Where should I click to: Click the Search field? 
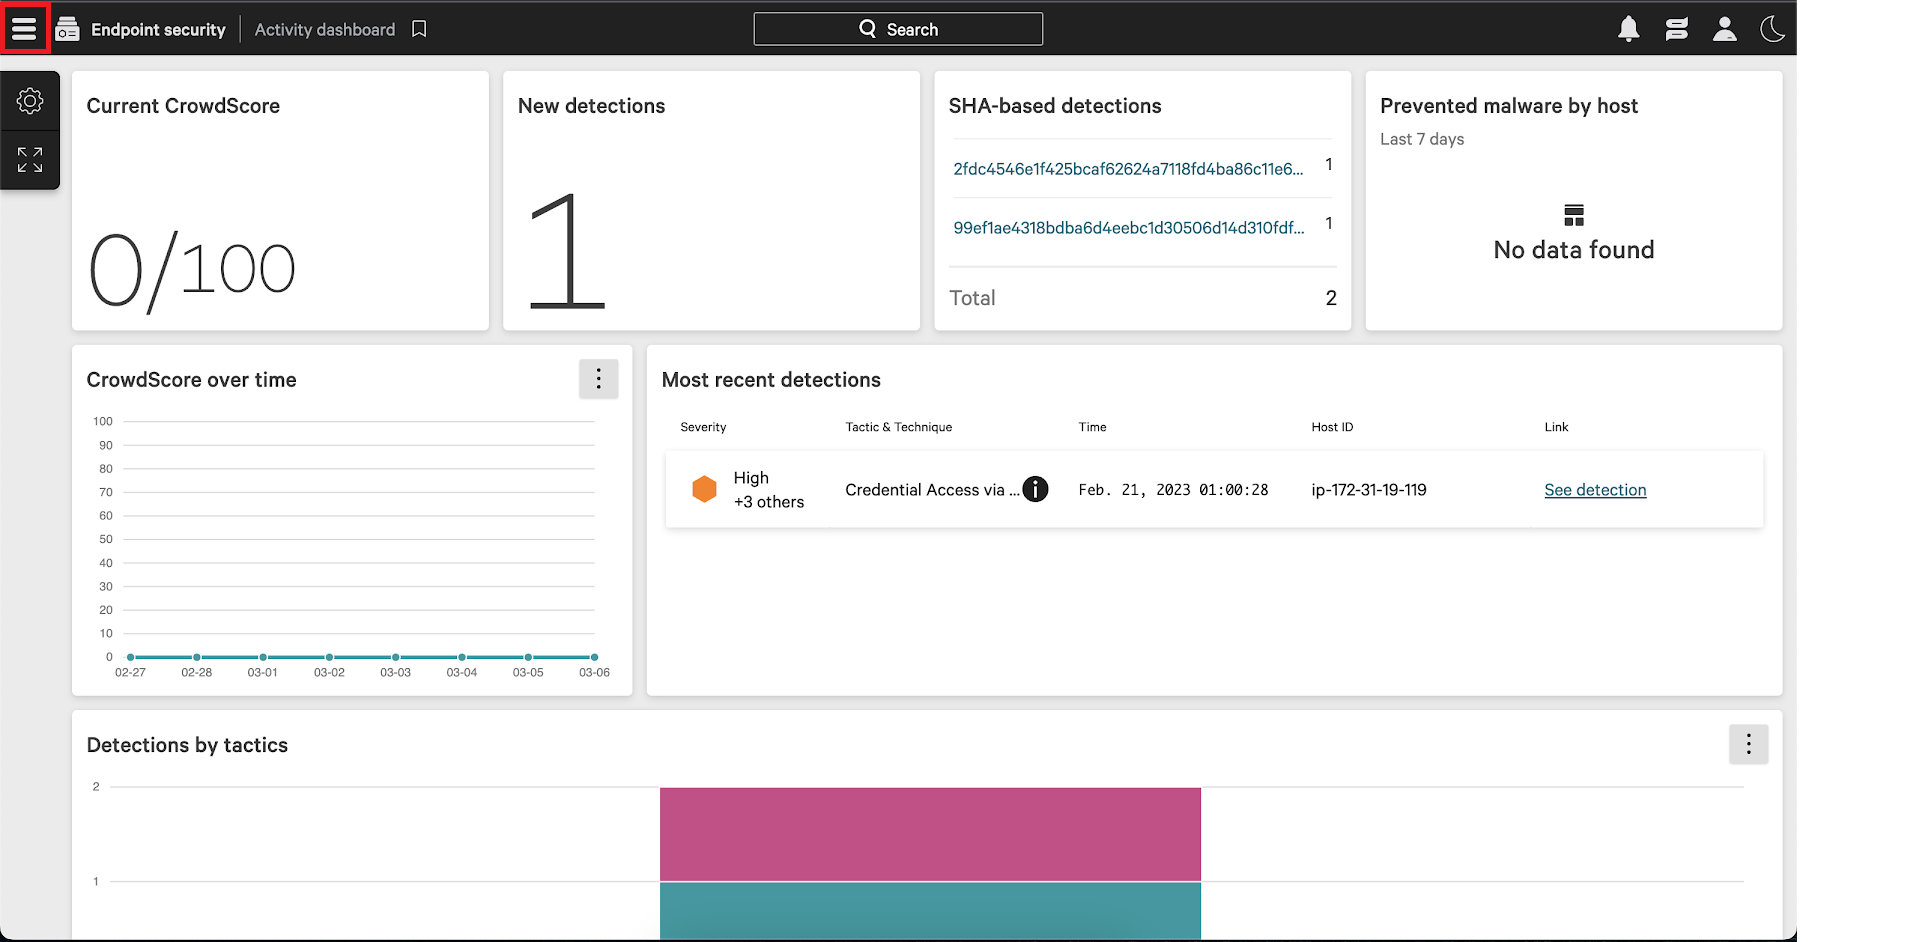point(897,29)
